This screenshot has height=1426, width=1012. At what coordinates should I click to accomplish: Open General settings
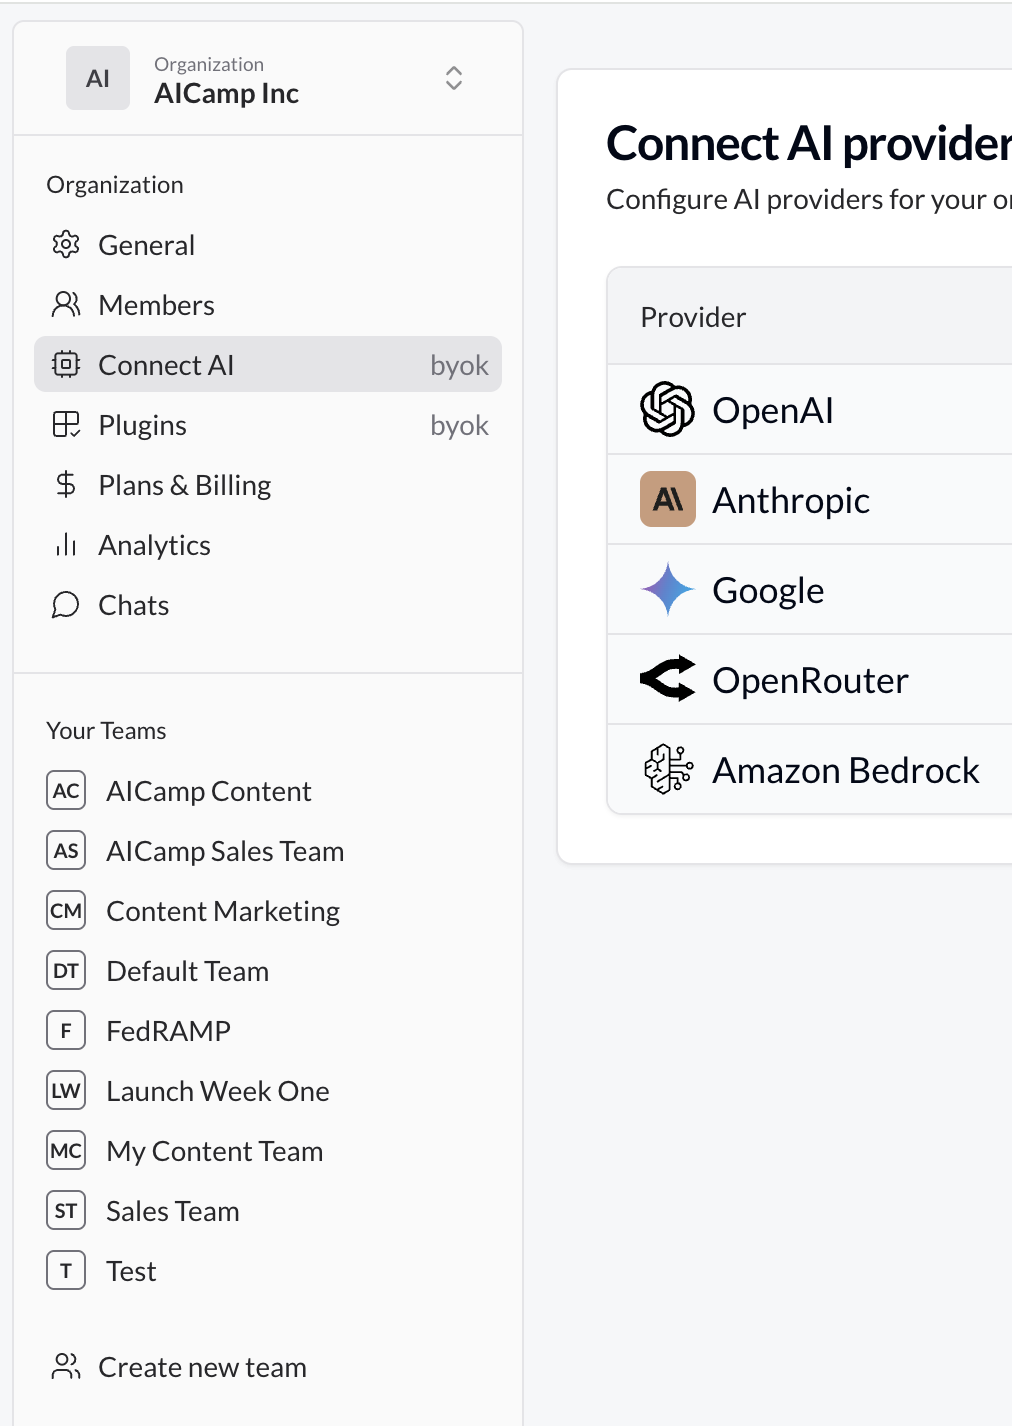(268, 245)
